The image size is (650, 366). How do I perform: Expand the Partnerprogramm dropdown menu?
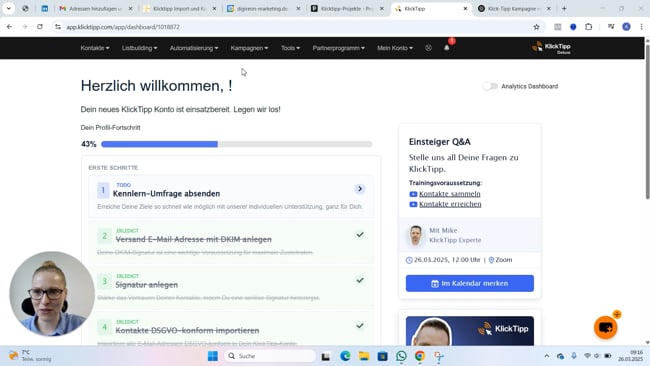point(339,48)
